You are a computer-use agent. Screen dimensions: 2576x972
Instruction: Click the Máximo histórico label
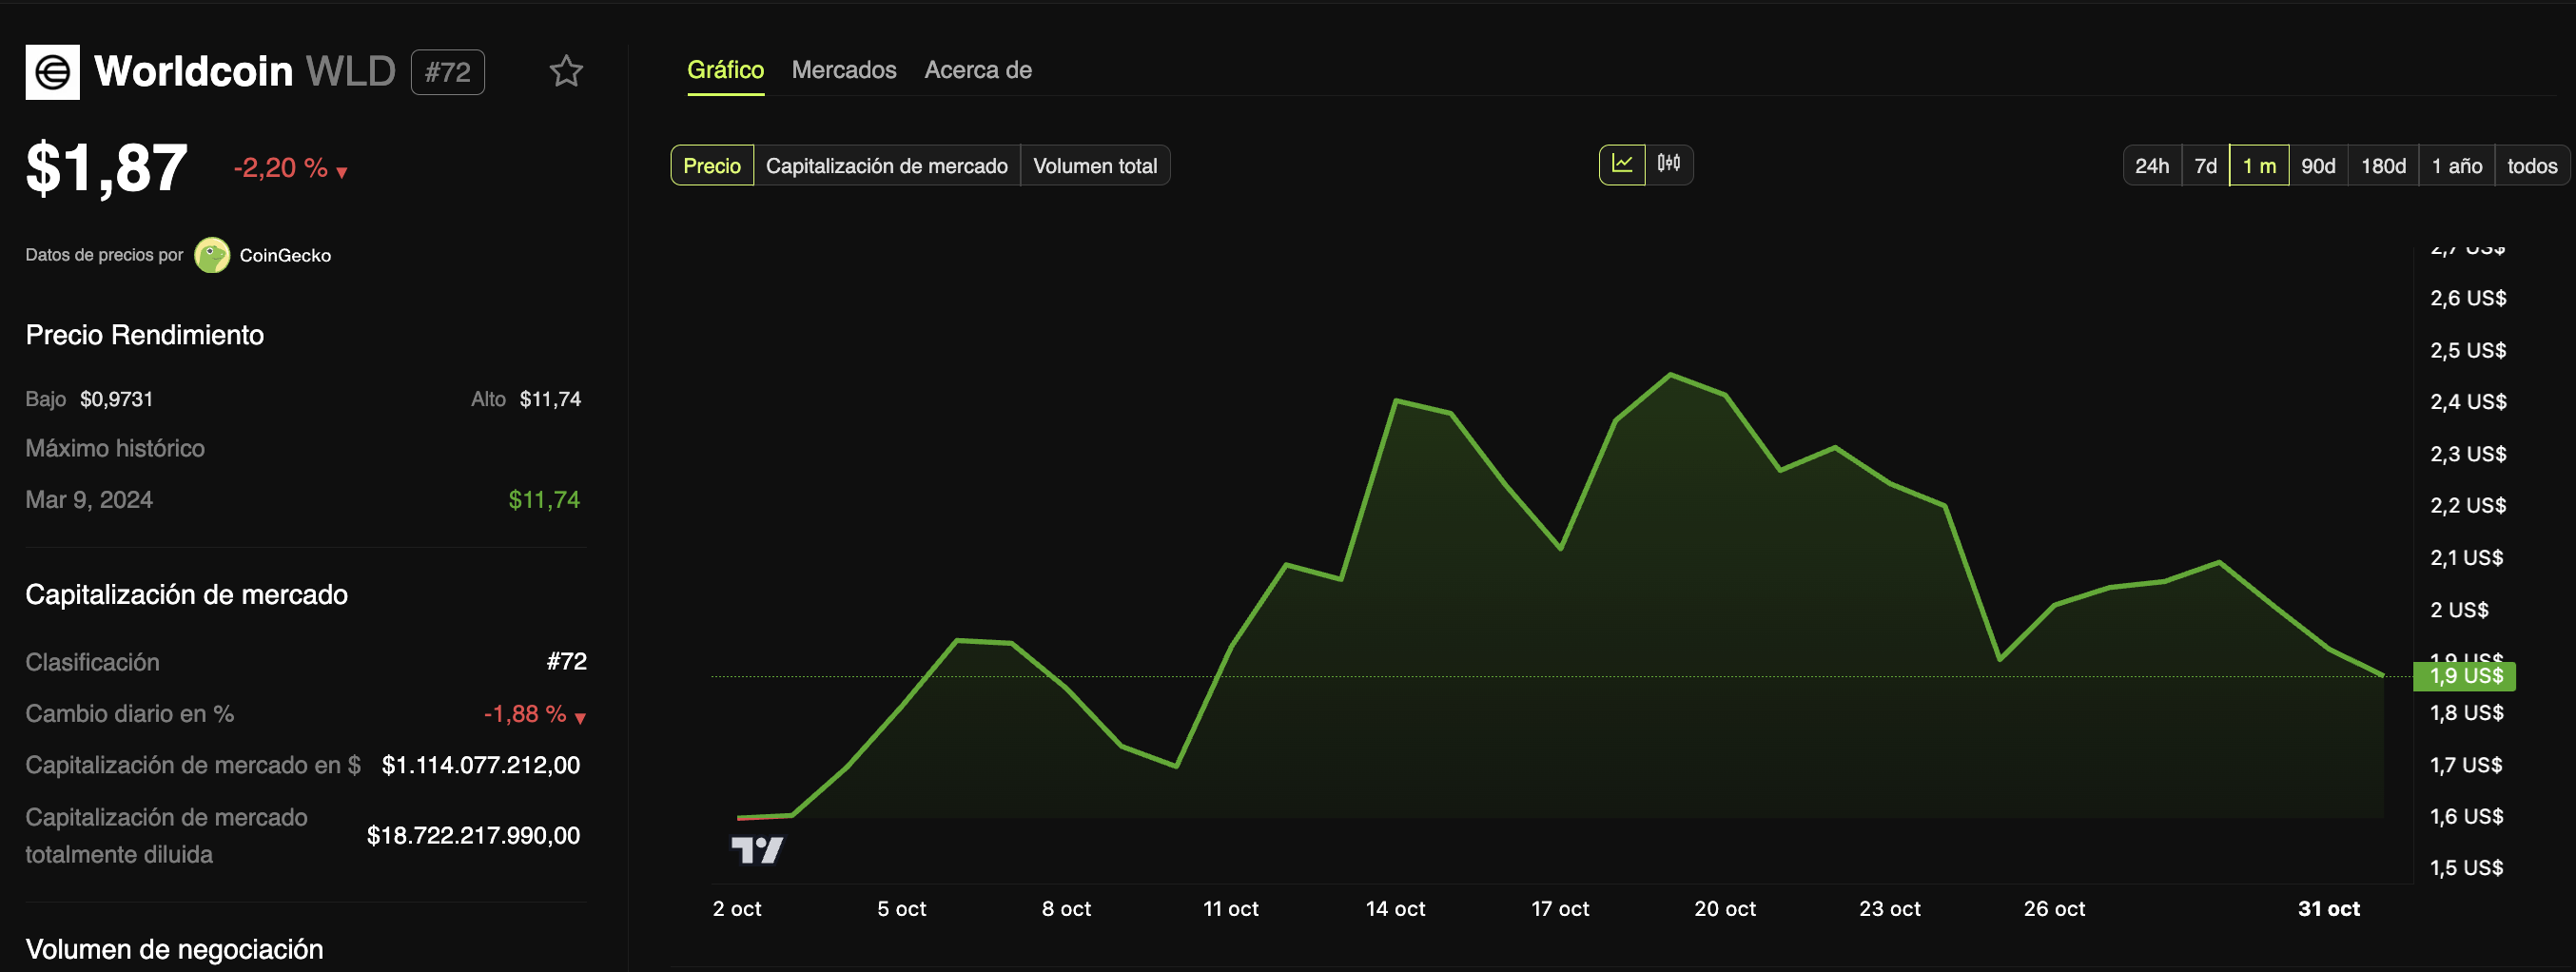[x=115, y=448]
